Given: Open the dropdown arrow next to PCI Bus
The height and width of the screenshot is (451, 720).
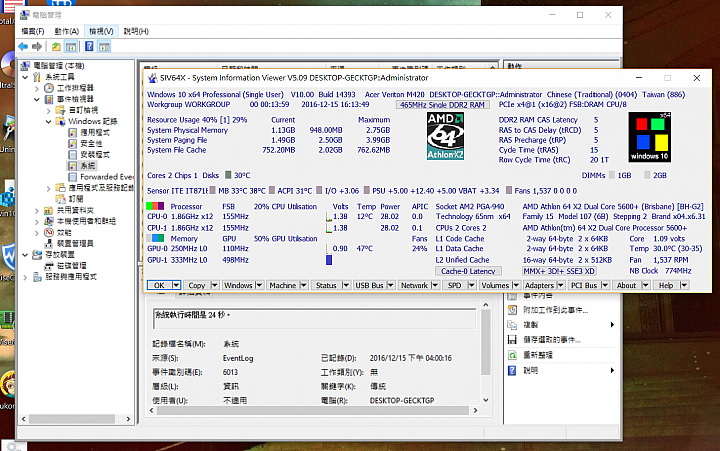Looking at the screenshot, I should pos(605,285).
